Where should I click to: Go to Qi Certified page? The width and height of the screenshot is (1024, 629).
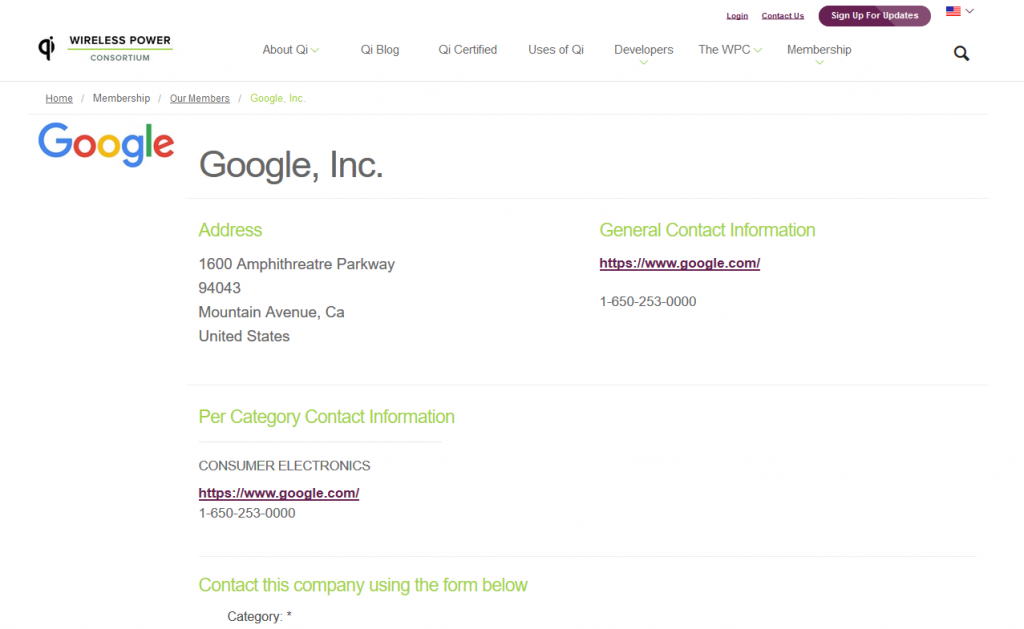pos(467,50)
